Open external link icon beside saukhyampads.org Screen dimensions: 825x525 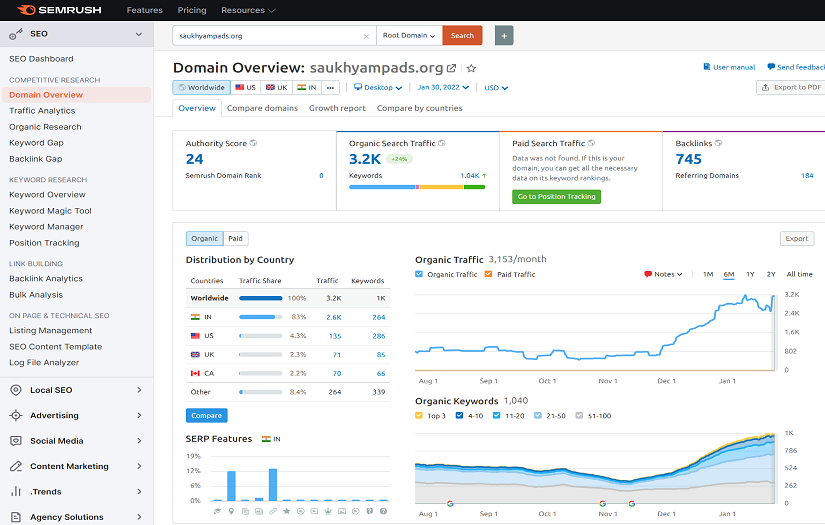[451, 68]
